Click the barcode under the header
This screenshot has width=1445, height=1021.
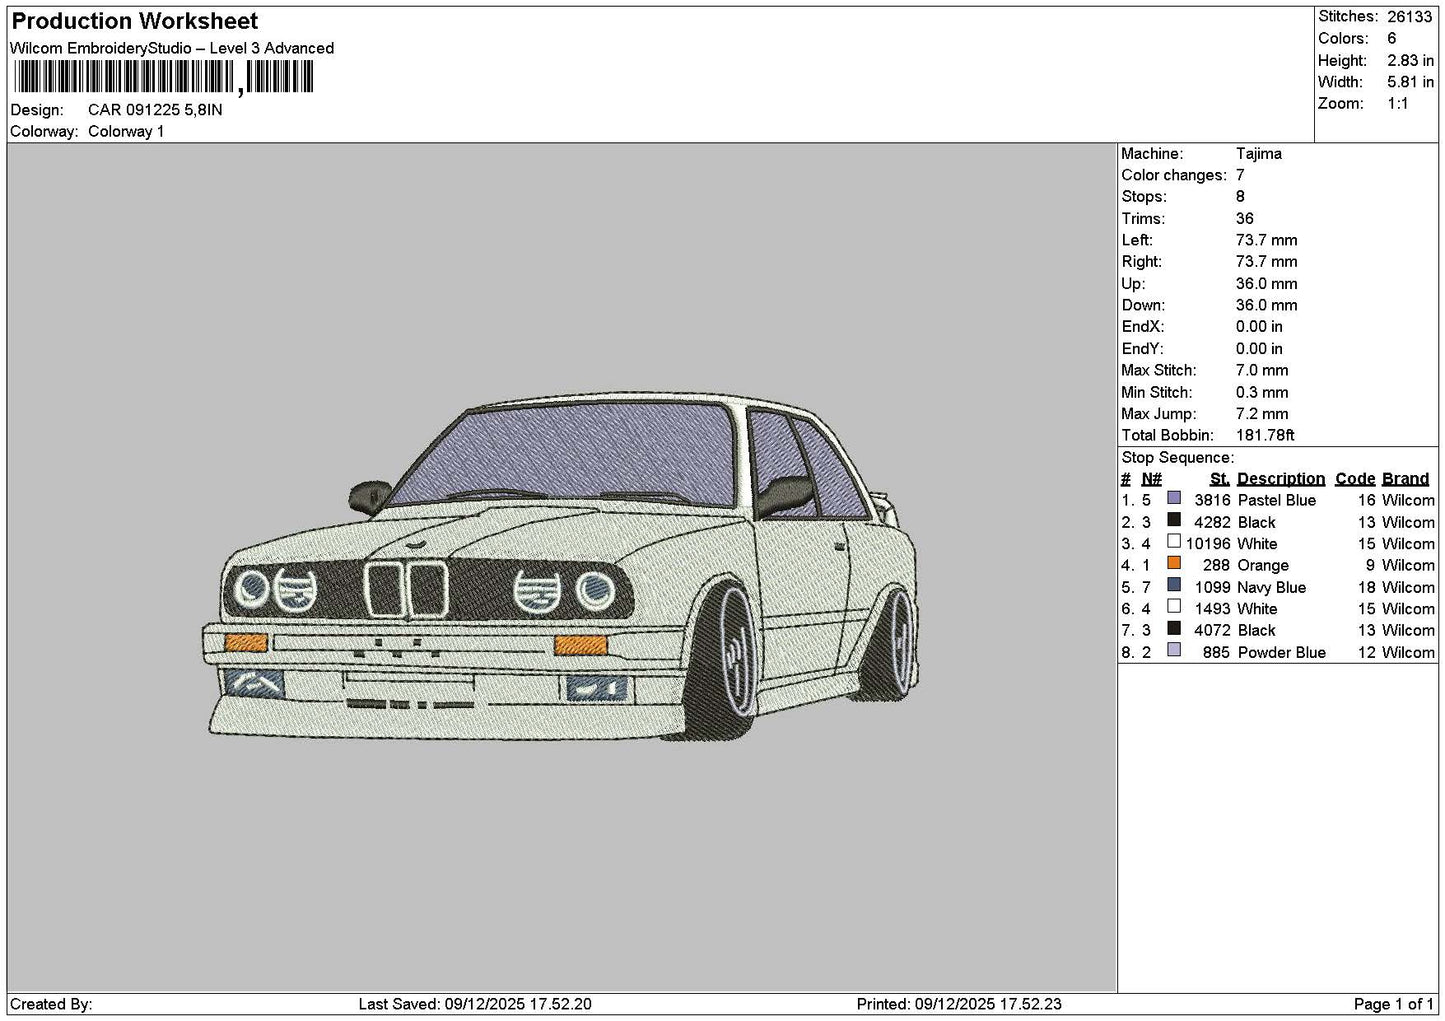coord(164,78)
